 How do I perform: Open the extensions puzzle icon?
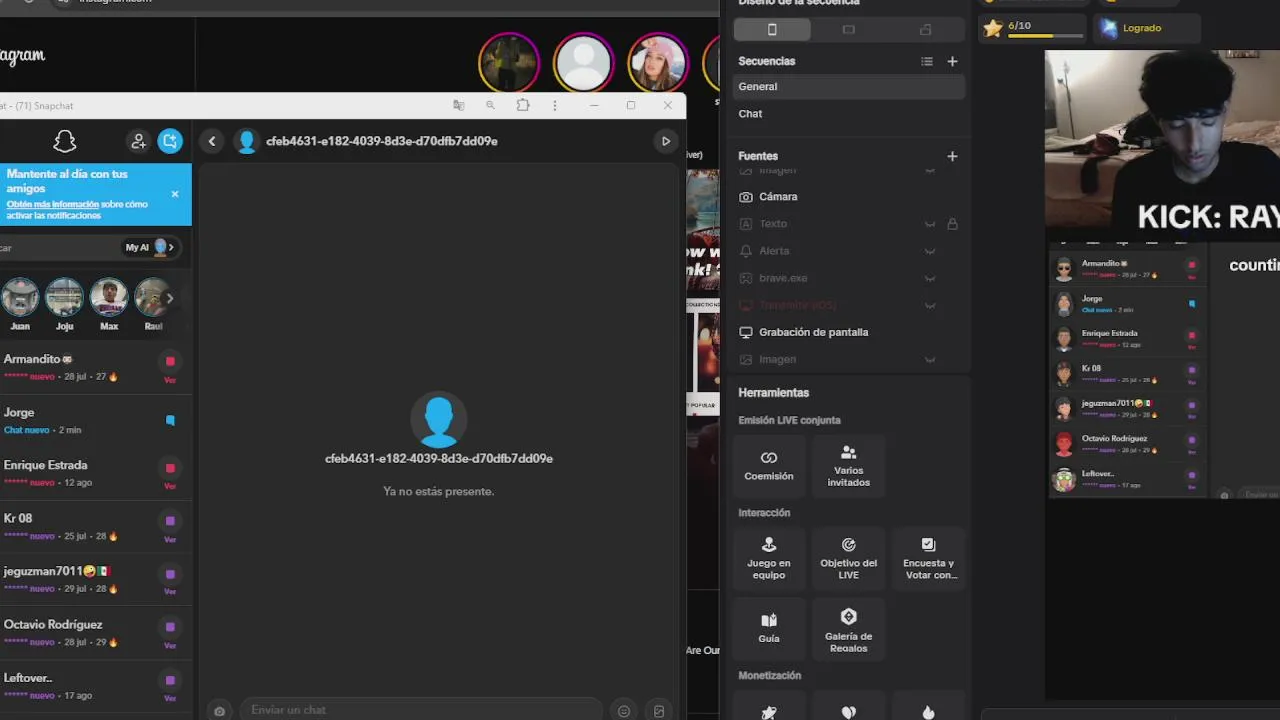523,105
